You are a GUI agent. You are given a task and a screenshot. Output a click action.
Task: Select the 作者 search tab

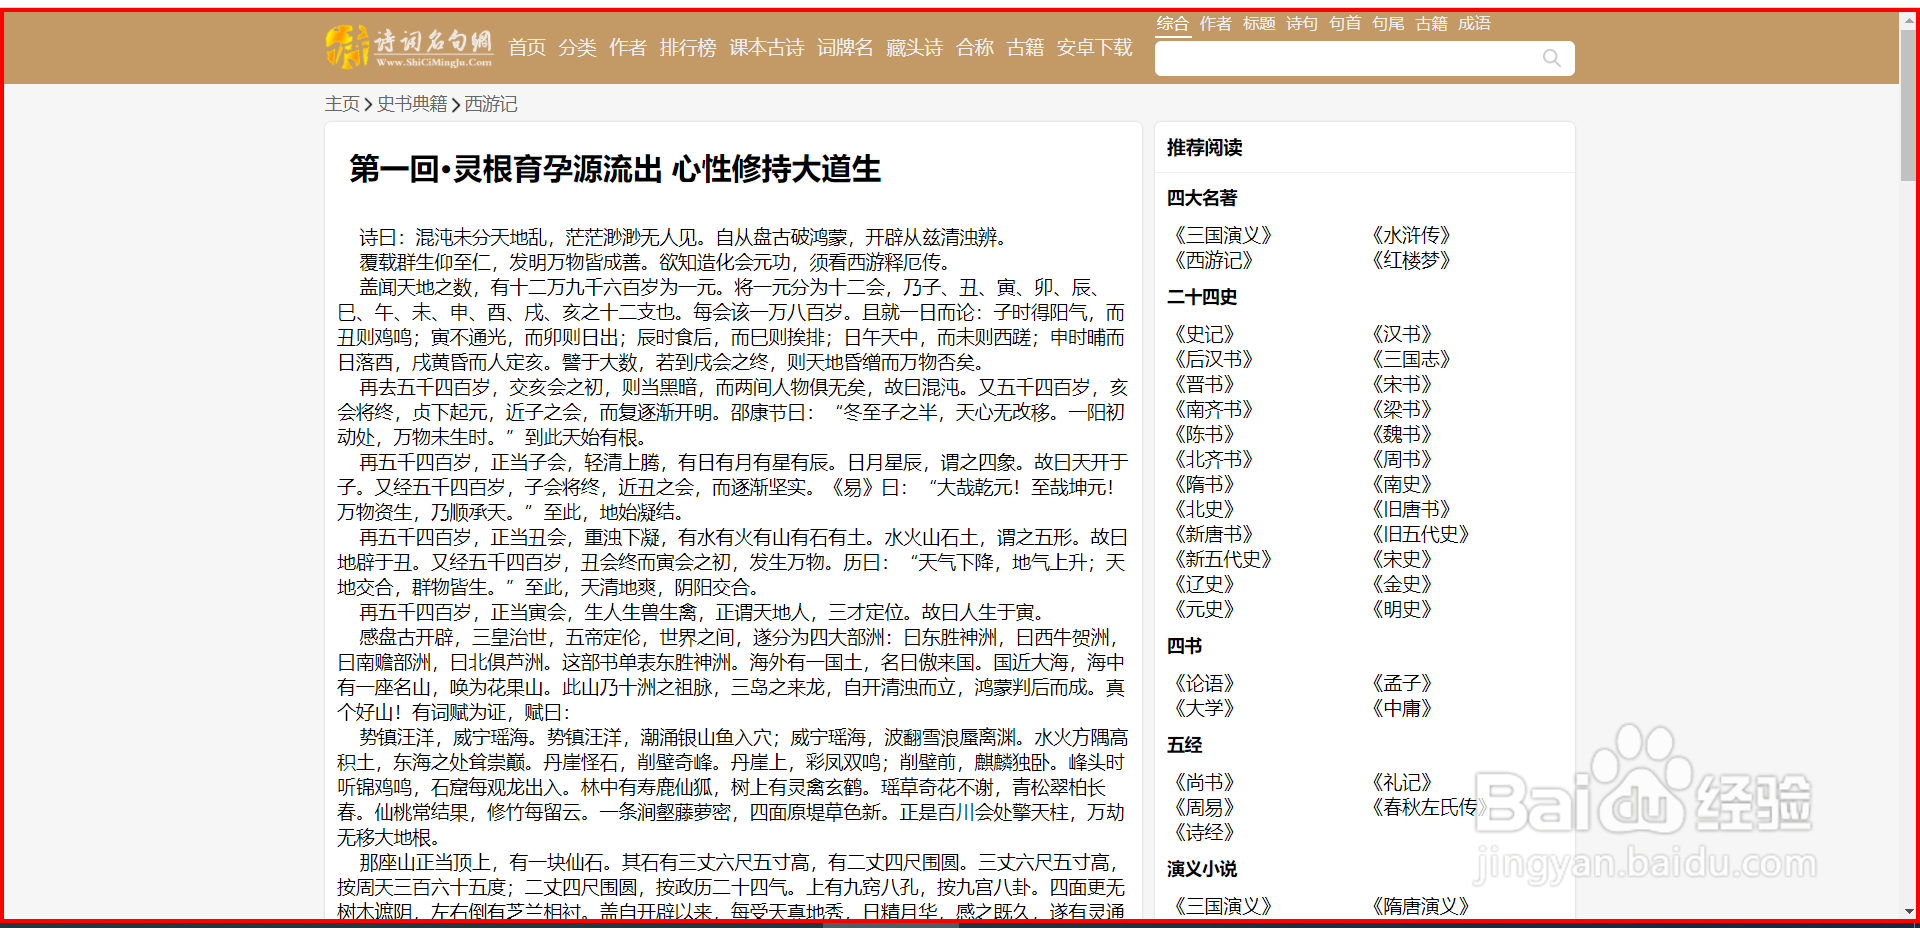[x=1216, y=23]
